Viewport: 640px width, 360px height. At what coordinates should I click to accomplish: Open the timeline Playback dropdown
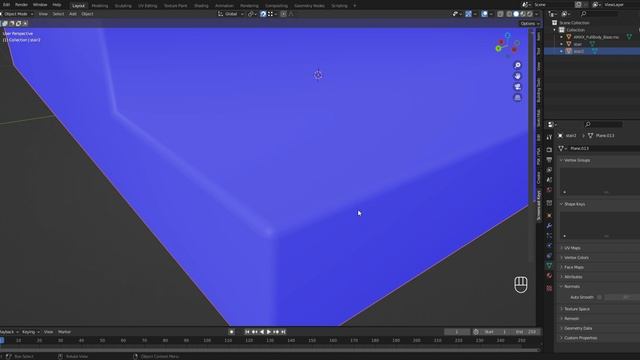[x=8, y=332]
